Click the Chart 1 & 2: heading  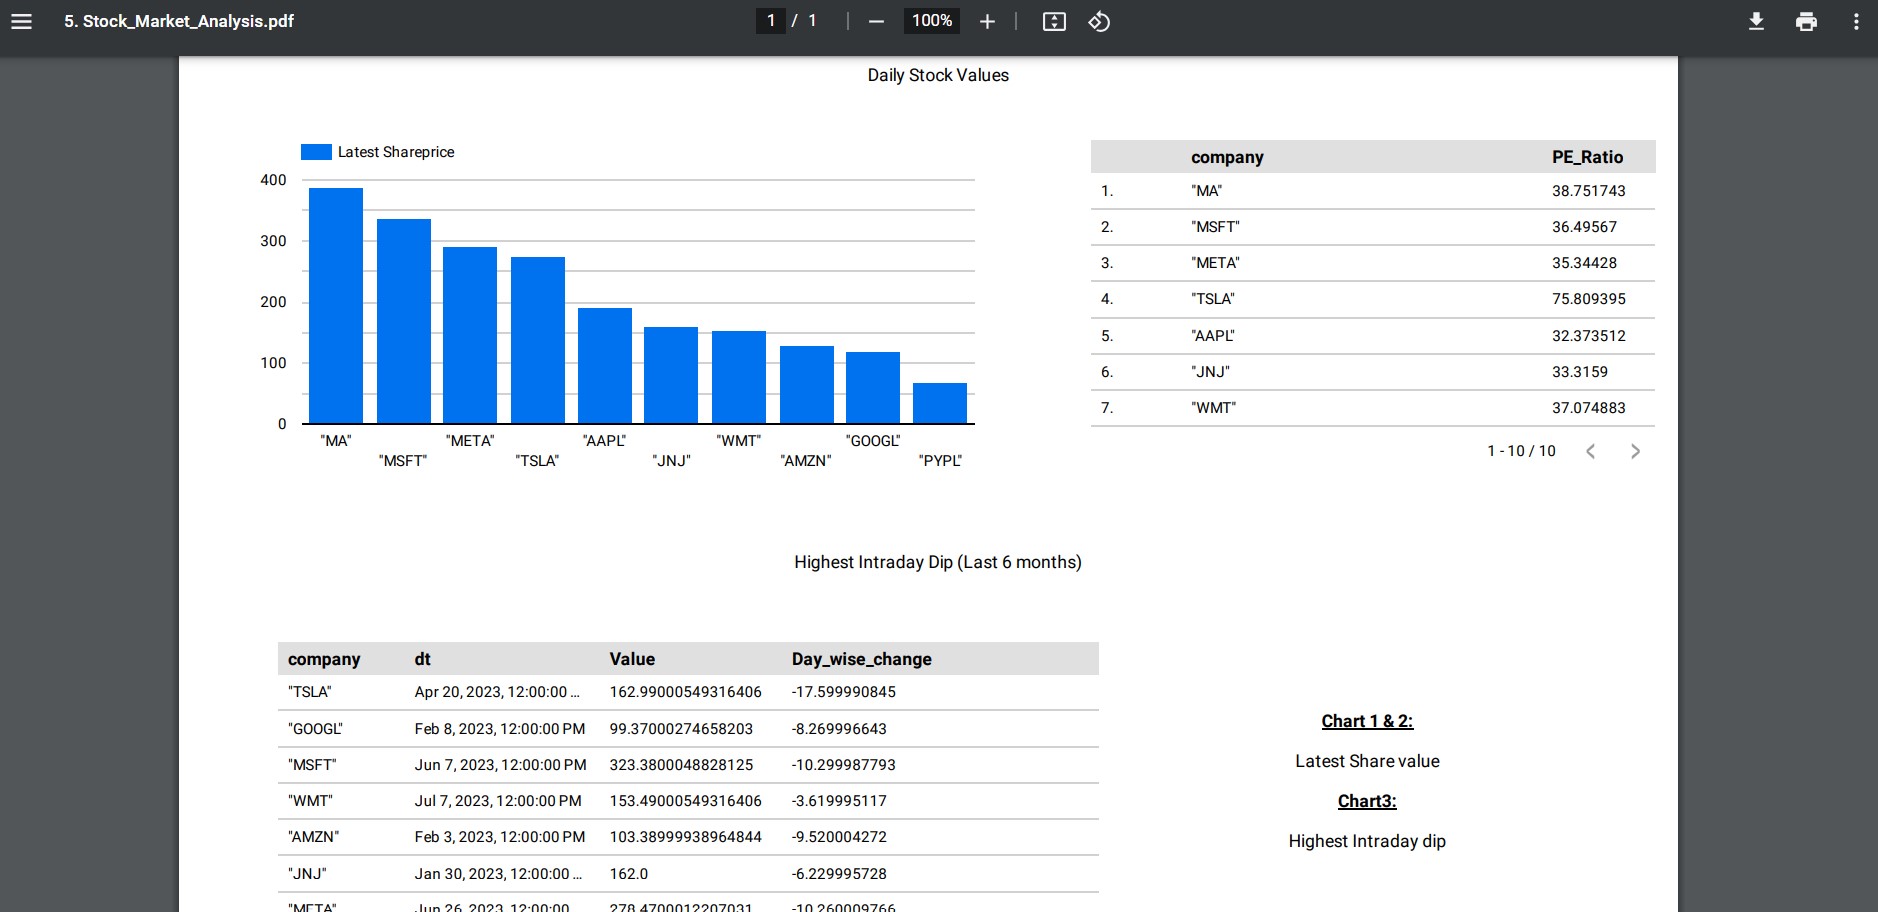coord(1367,721)
